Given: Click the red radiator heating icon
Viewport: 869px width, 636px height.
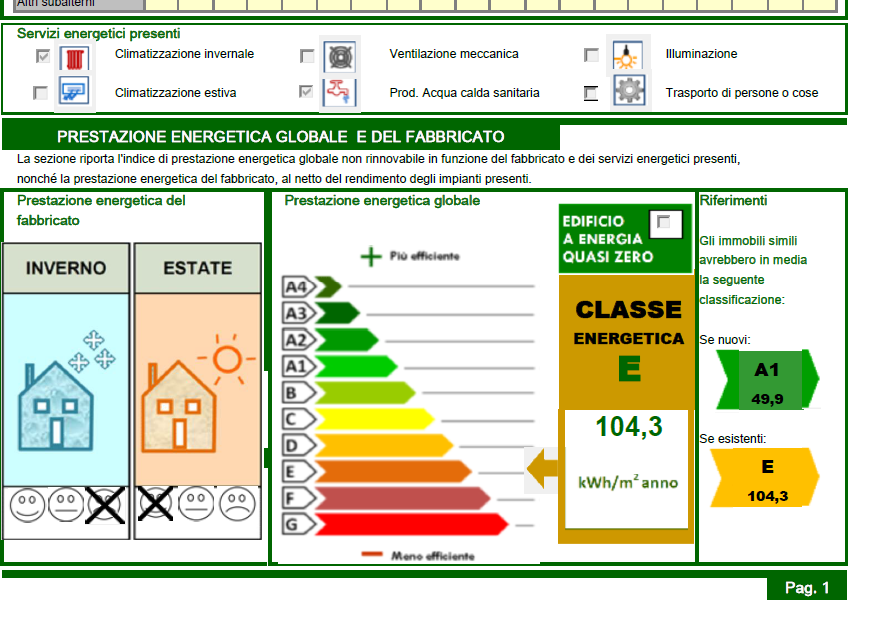Looking at the screenshot, I should point(74,57).
